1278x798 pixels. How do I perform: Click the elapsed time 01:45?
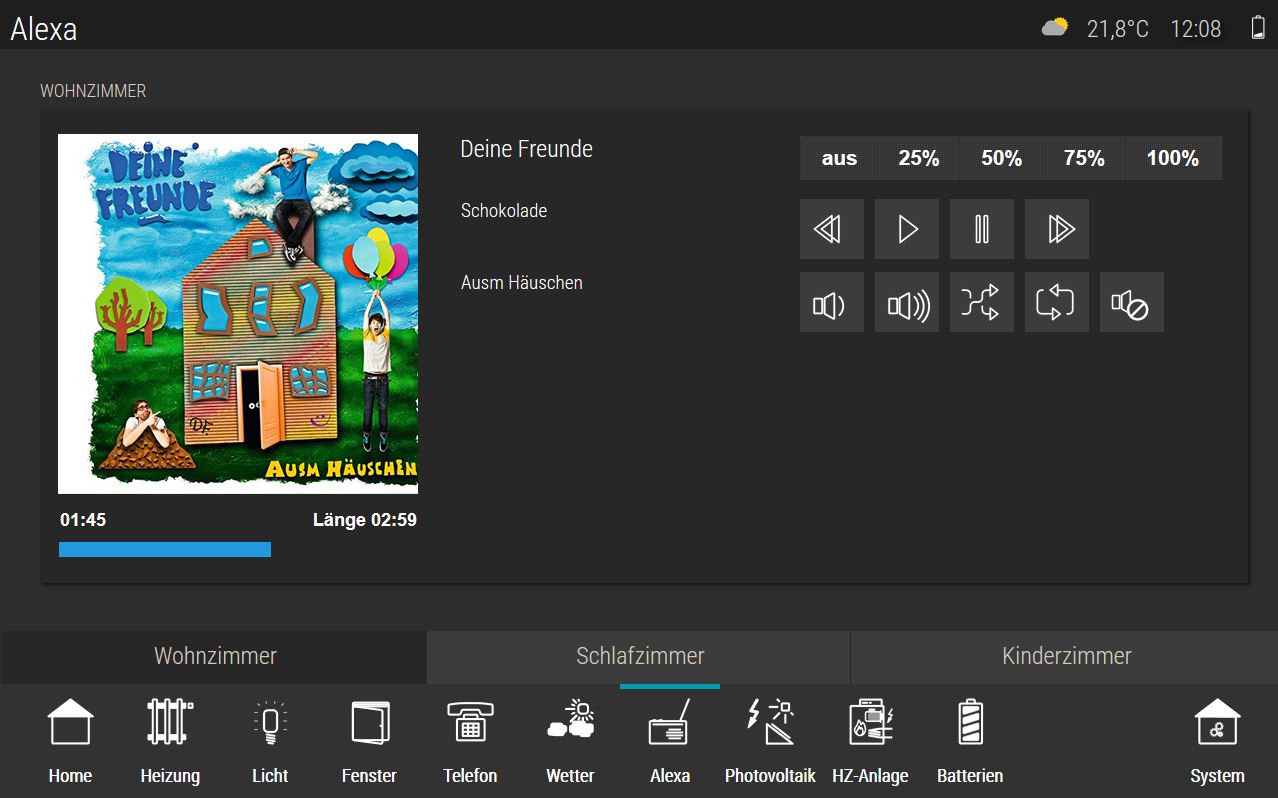pyautogui.click(x=83, y=520)
